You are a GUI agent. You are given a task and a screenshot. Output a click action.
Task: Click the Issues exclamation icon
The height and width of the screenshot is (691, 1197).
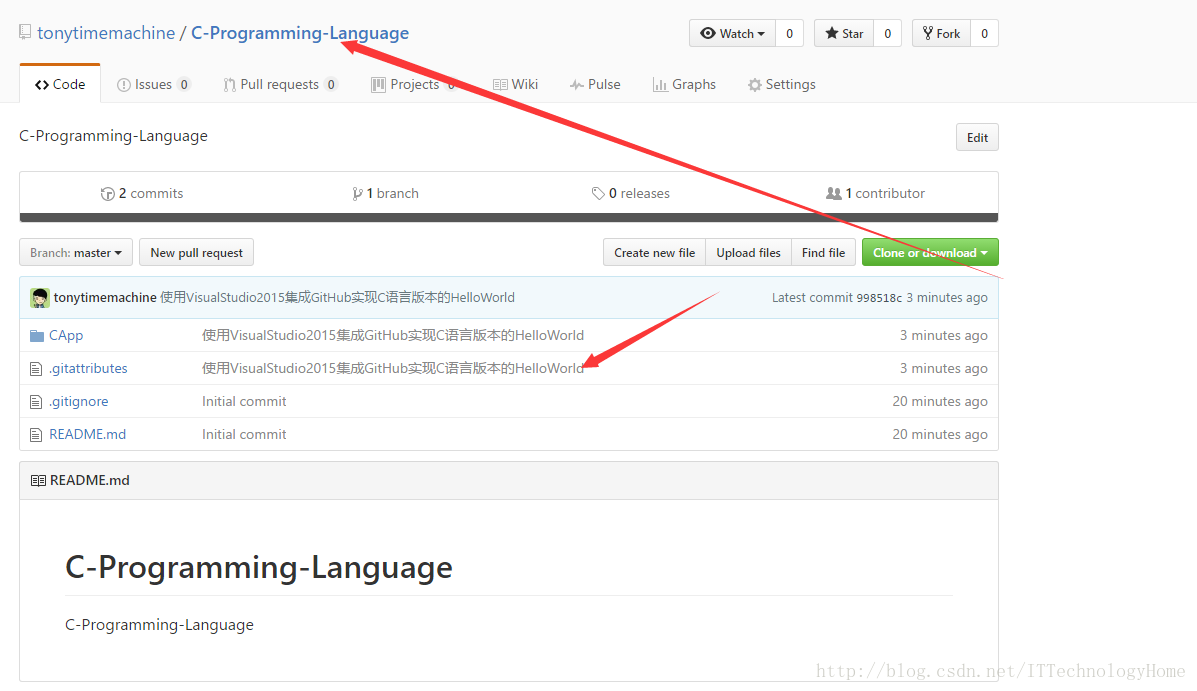pos(124,85)
